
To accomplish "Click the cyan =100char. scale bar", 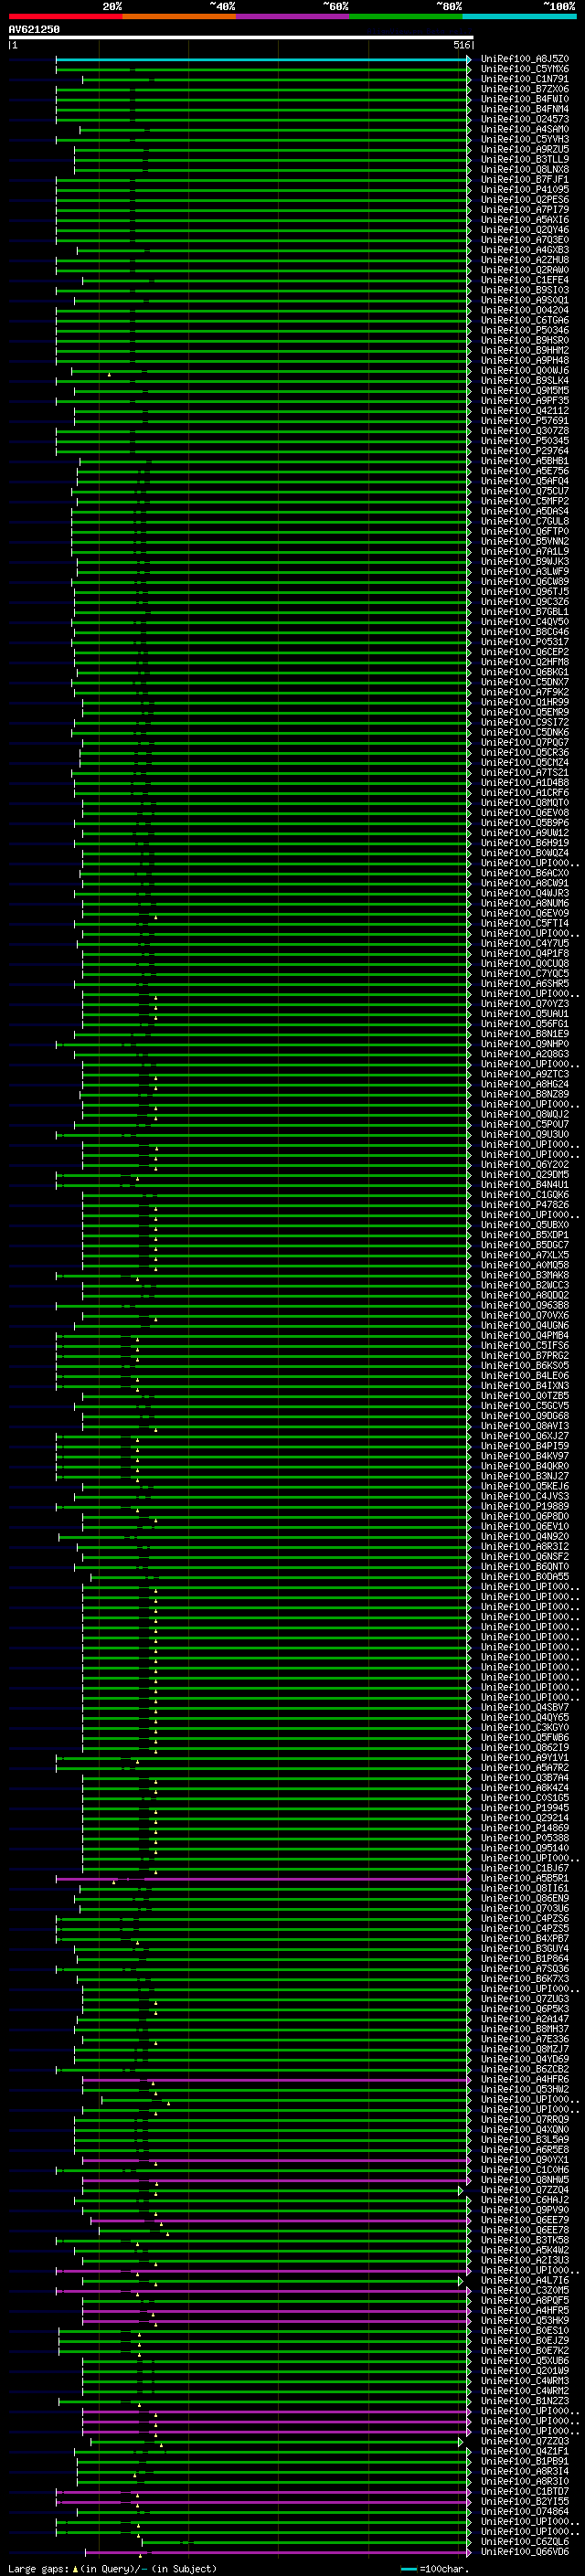I will (408, 2569).
